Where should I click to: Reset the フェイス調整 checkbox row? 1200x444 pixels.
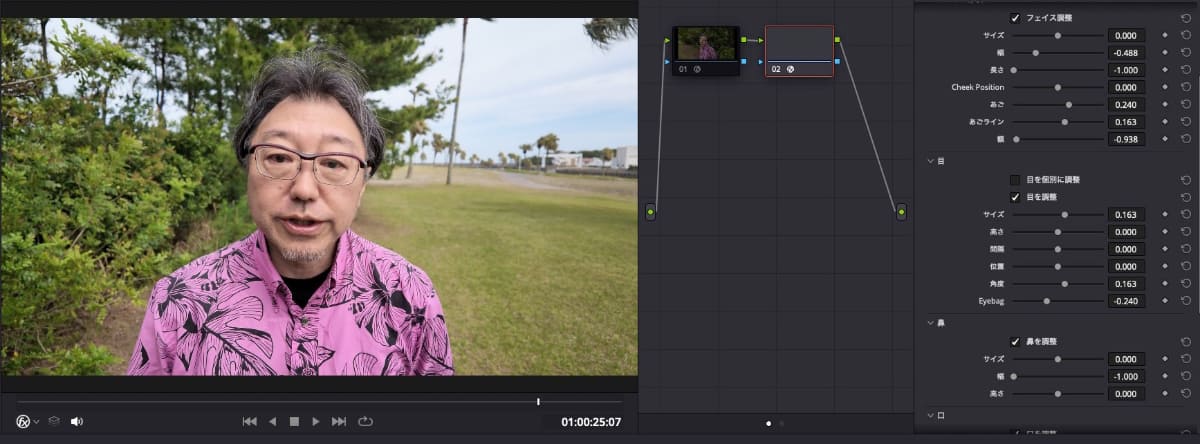pos(1185,18)
